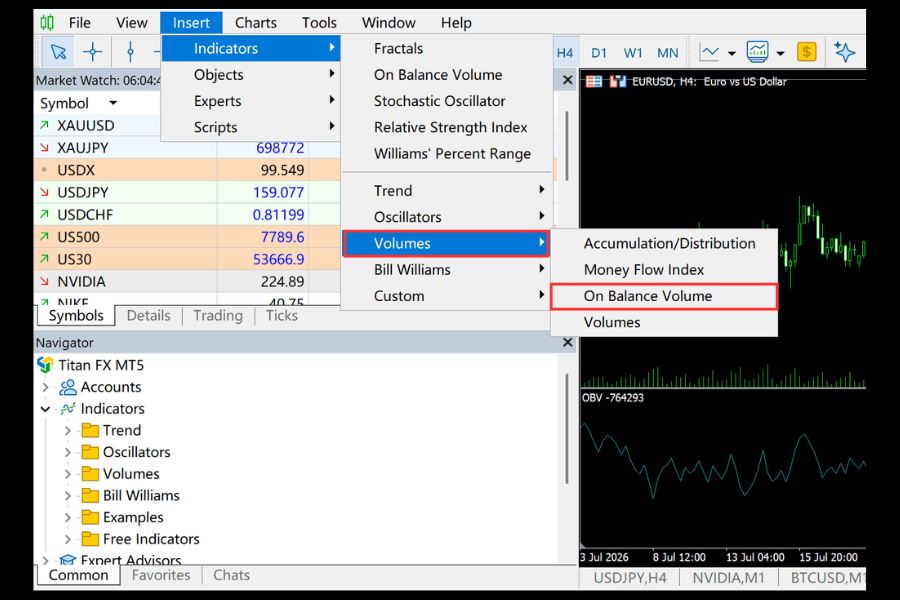
Task: Click the Market Watch scrollbar
Action: [567, 146]
